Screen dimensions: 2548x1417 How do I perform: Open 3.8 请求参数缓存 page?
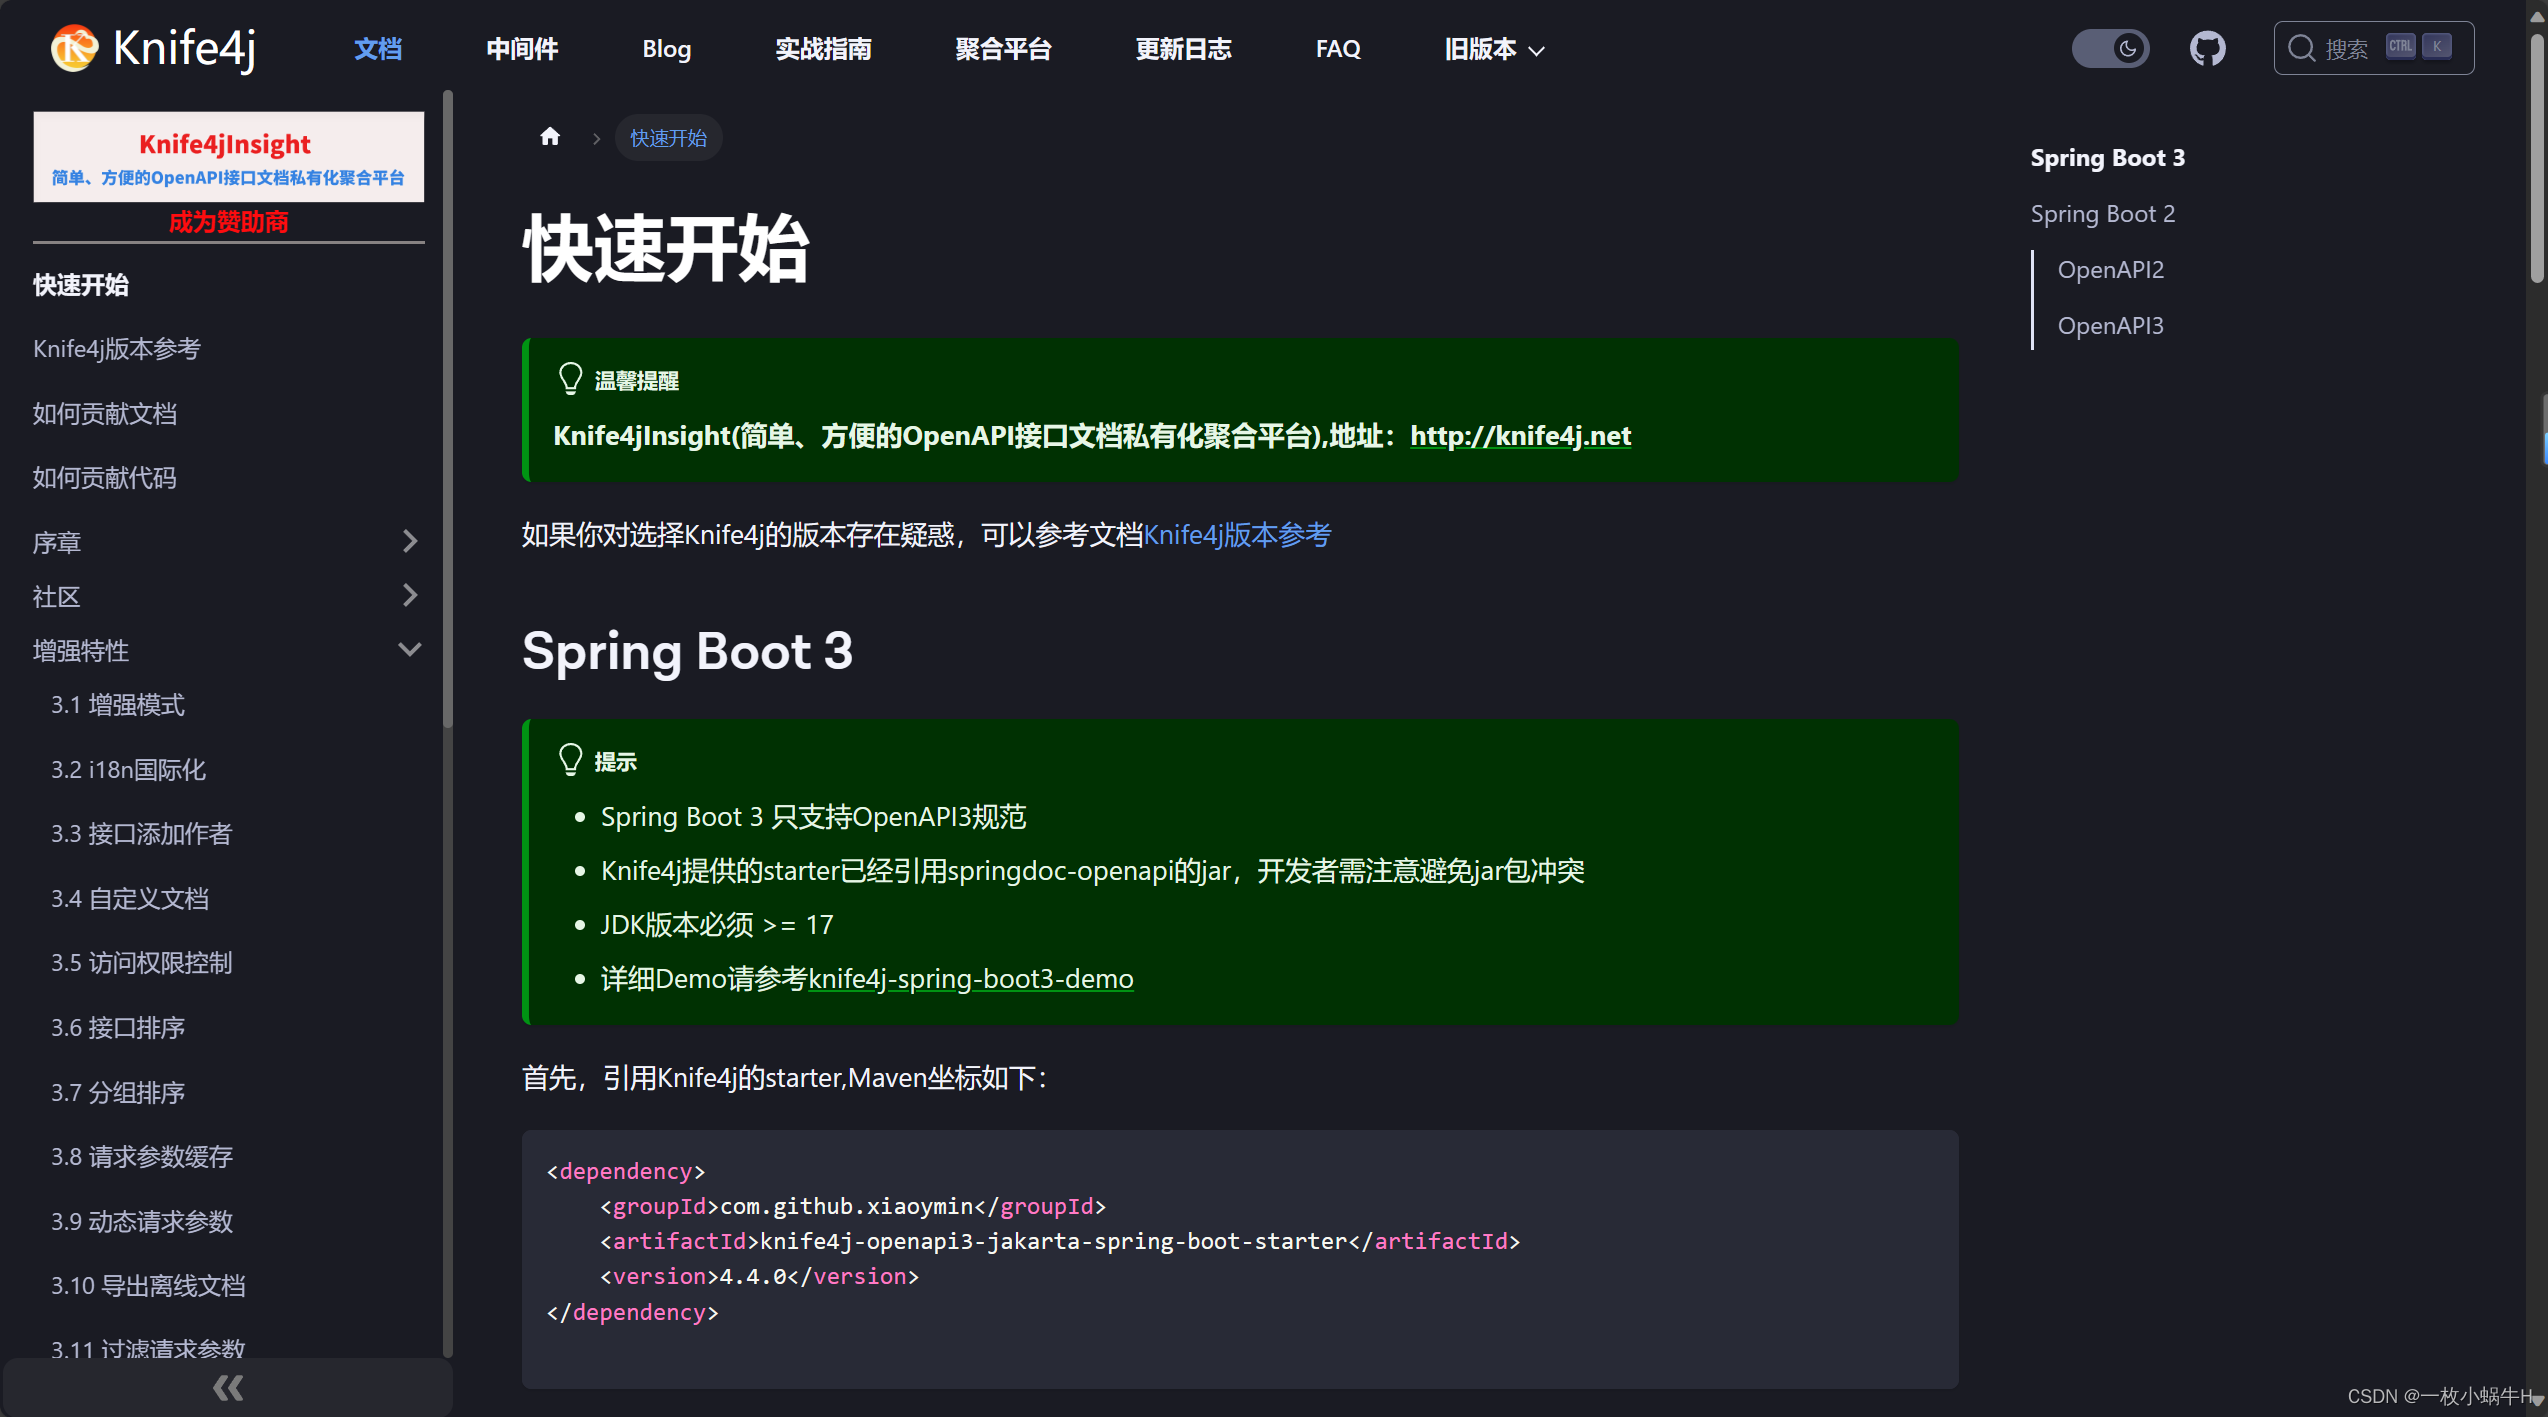[x=142, y=1157]
